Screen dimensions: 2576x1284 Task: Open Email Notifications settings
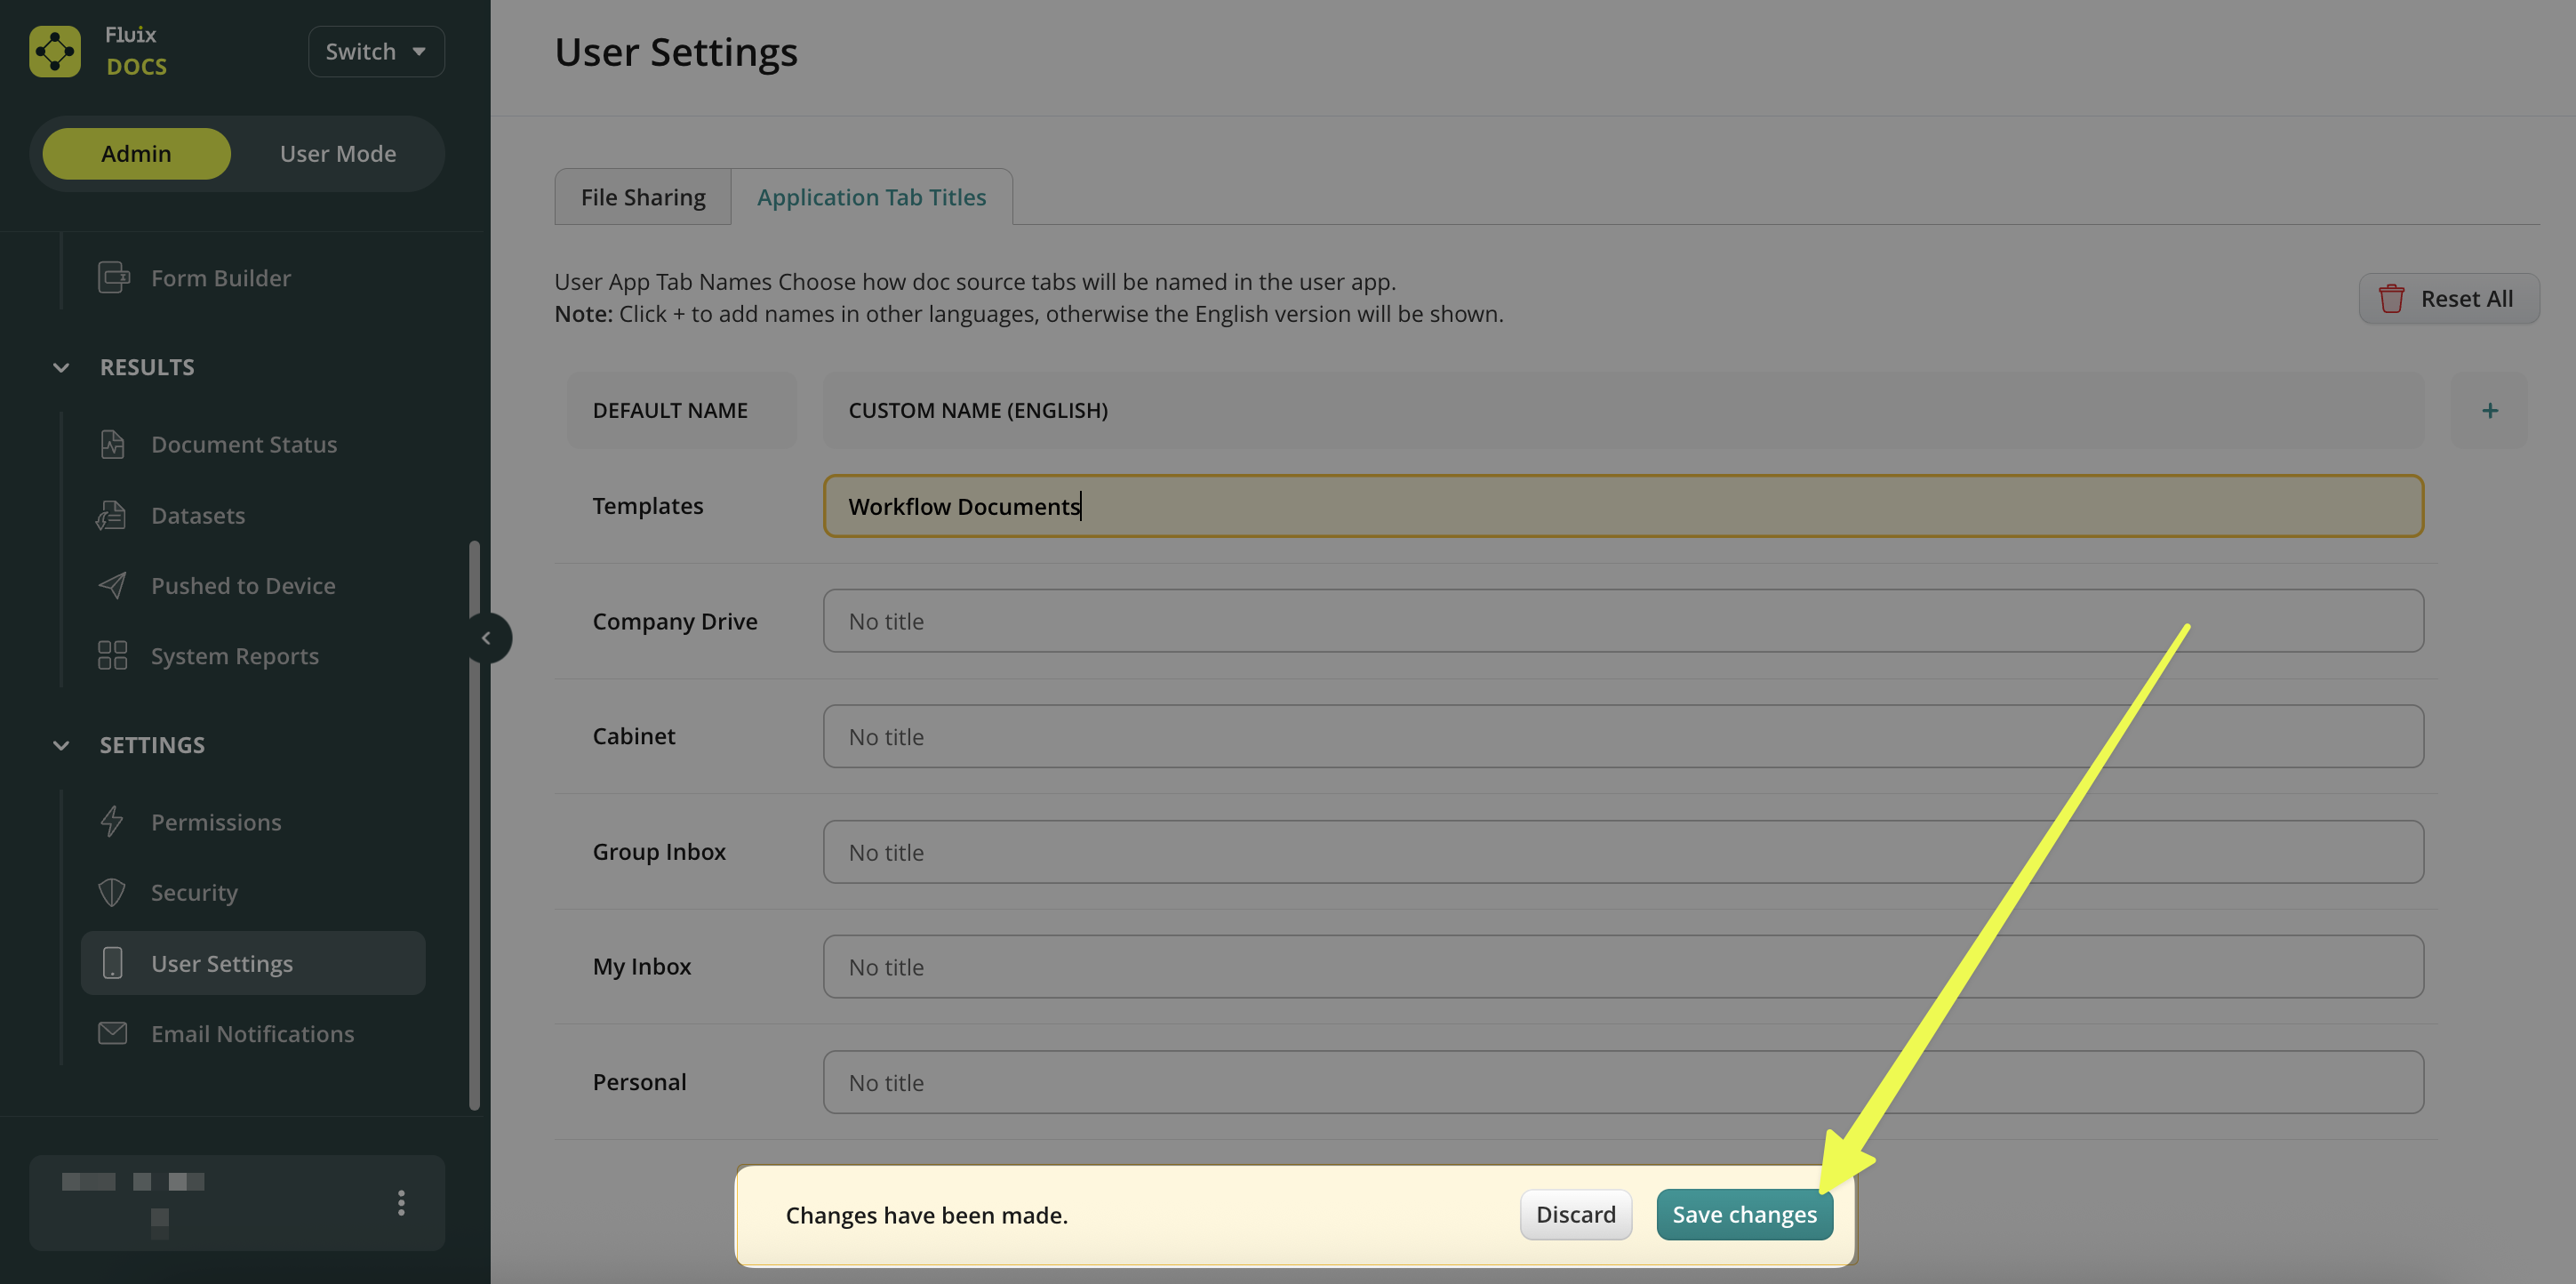(252, 1034)
